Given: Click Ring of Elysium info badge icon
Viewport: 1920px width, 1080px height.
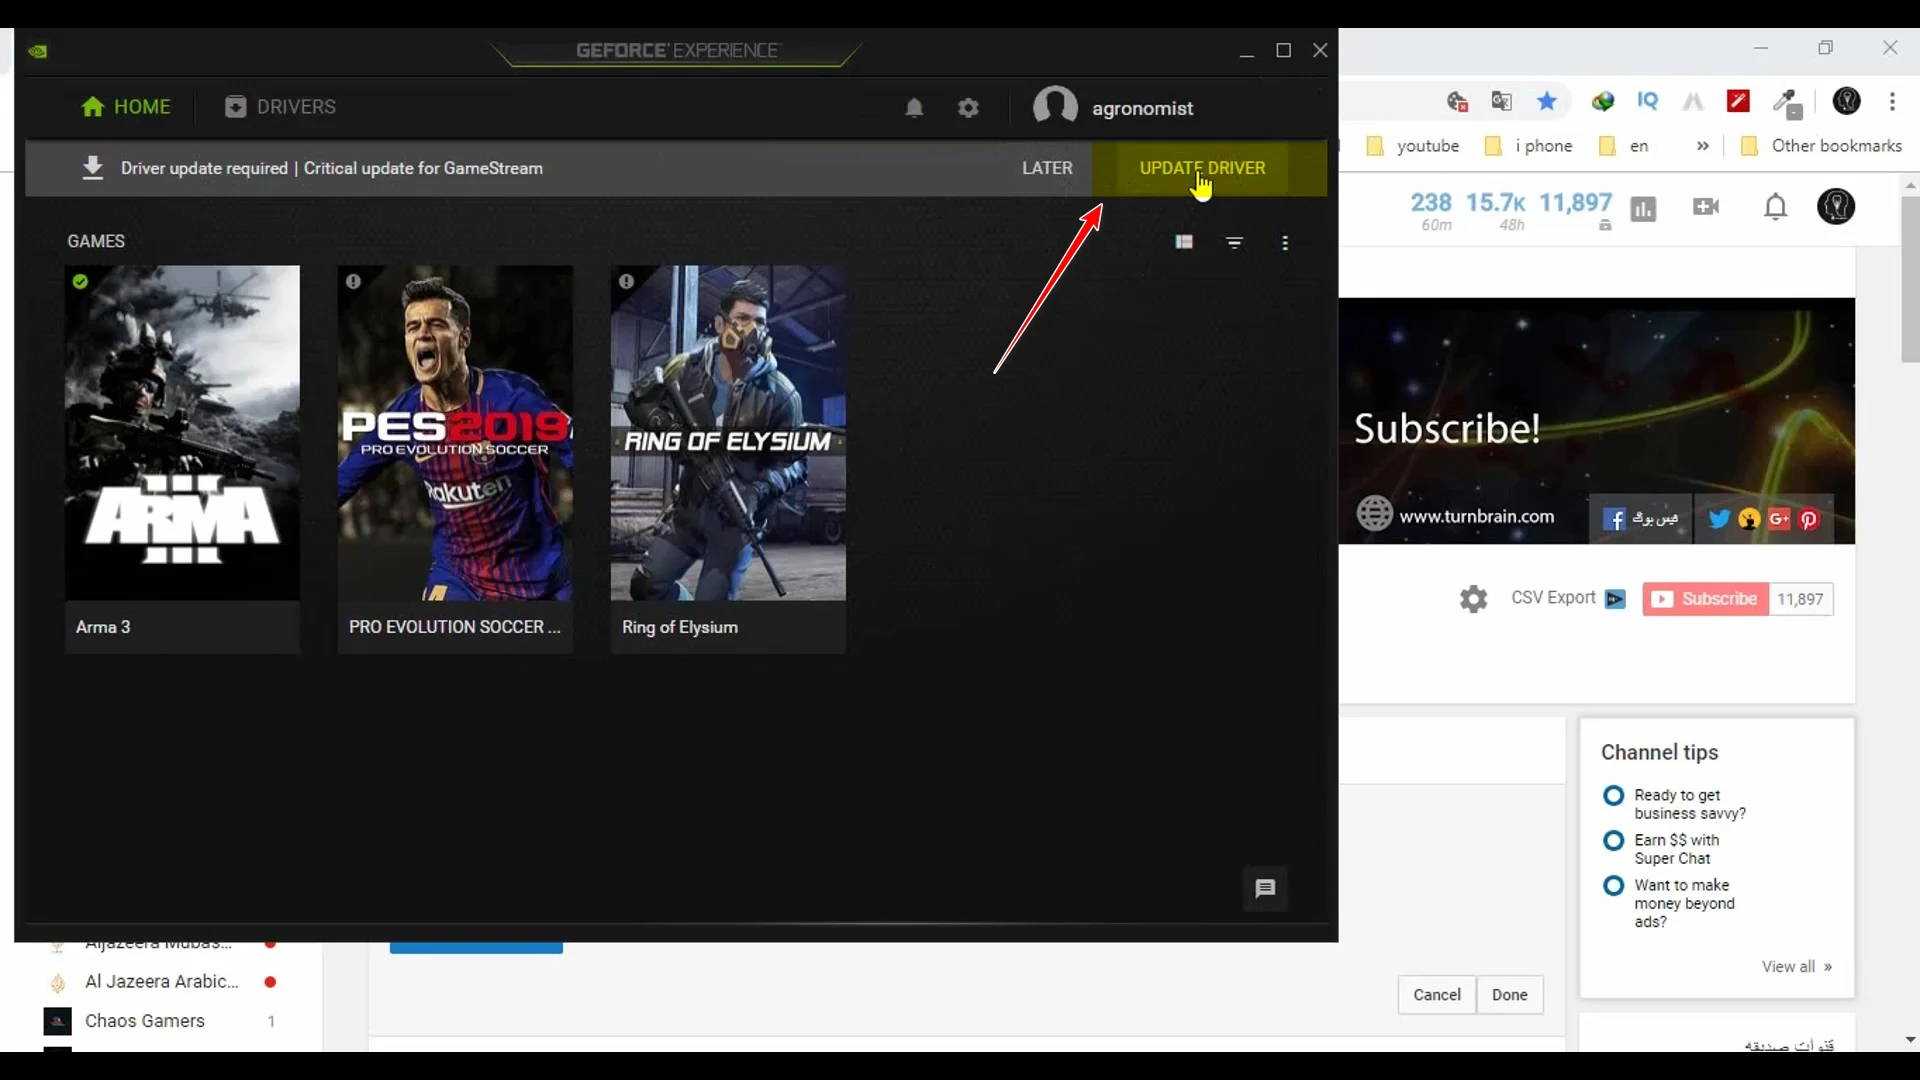Looking at the screenshot, I should (x=626, y=281).
